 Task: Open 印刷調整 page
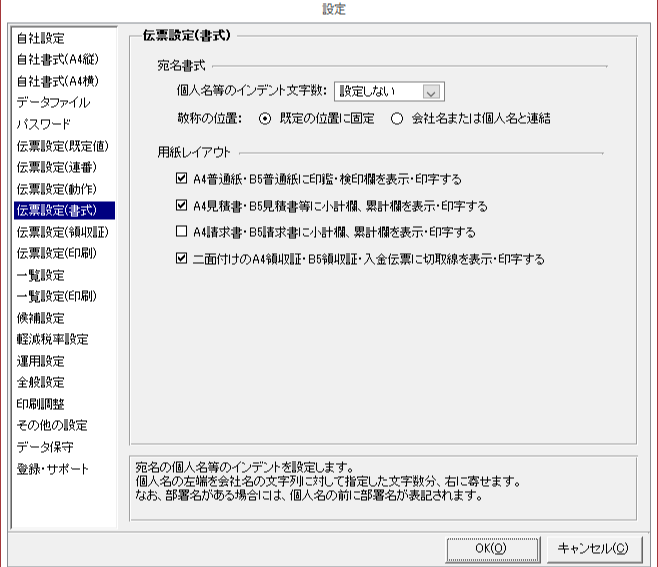coord(41,404)
